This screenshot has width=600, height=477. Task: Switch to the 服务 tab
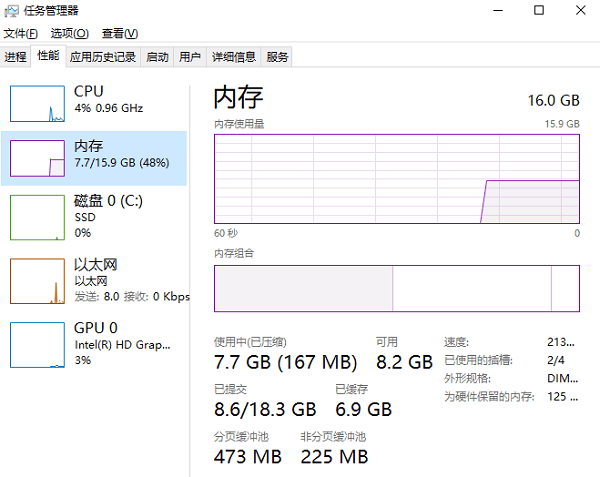coord(278,57)
